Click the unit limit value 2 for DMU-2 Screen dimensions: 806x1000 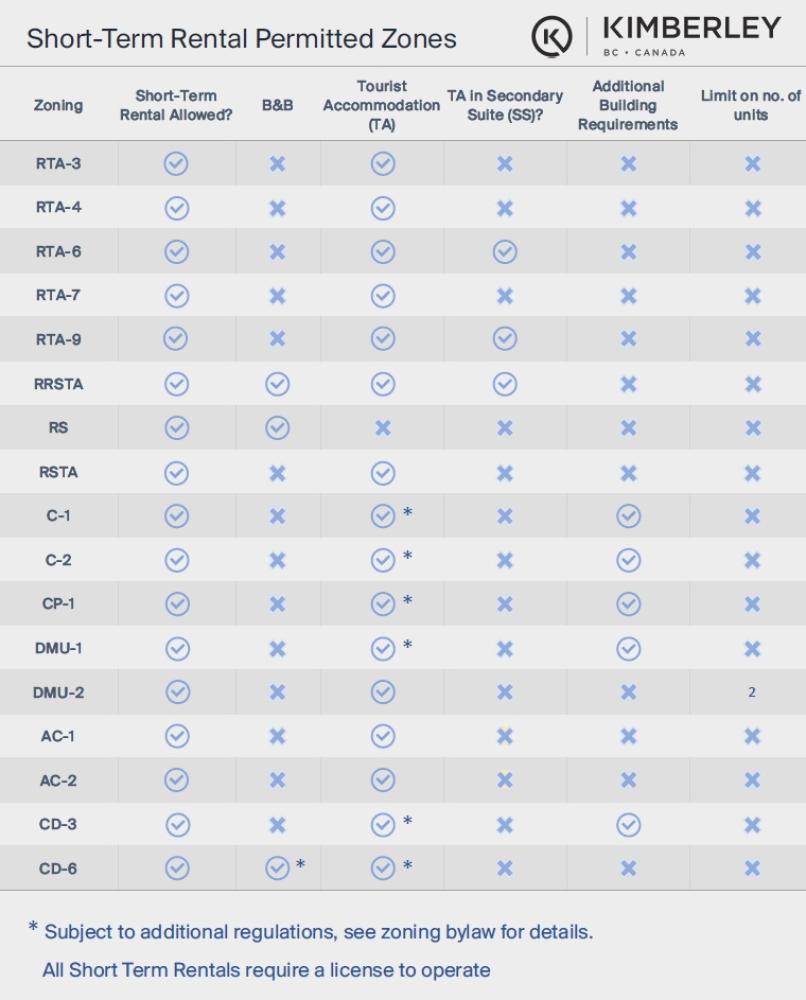[x=752, y=692]
